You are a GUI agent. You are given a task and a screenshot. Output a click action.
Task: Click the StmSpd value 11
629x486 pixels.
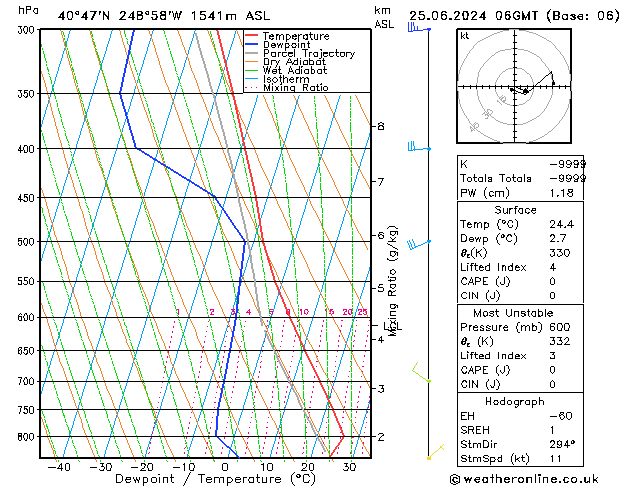pyautogui.click(x=556, y=459)
